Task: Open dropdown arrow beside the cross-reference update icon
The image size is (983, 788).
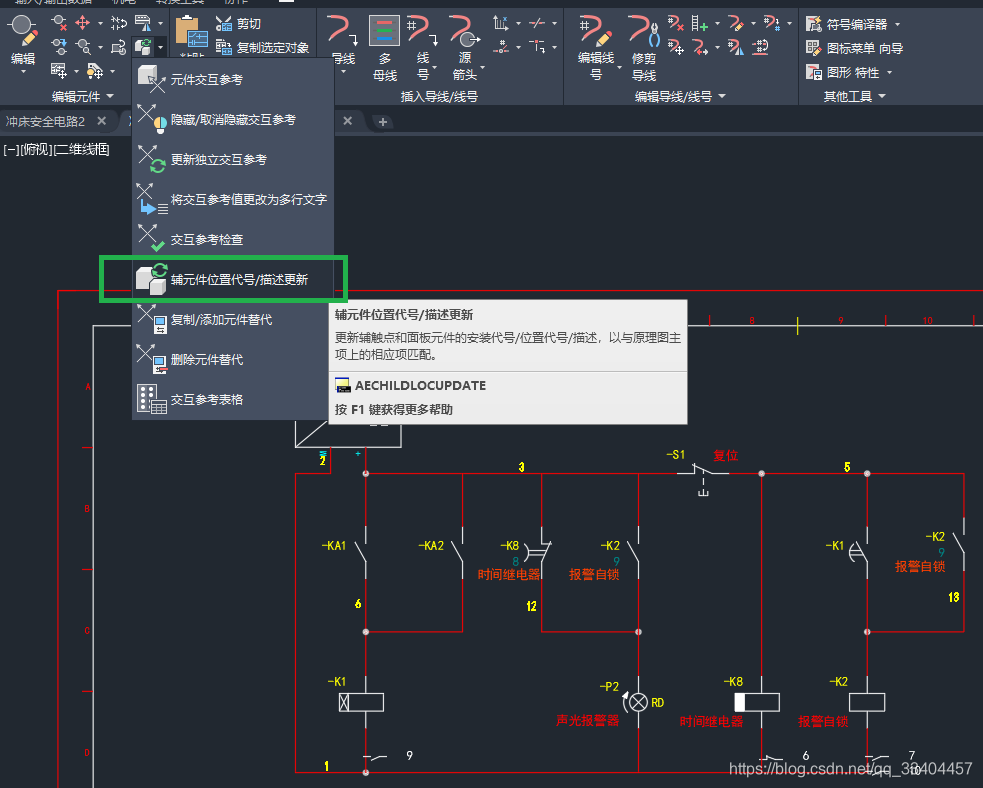Action: (x=160, y=47)
